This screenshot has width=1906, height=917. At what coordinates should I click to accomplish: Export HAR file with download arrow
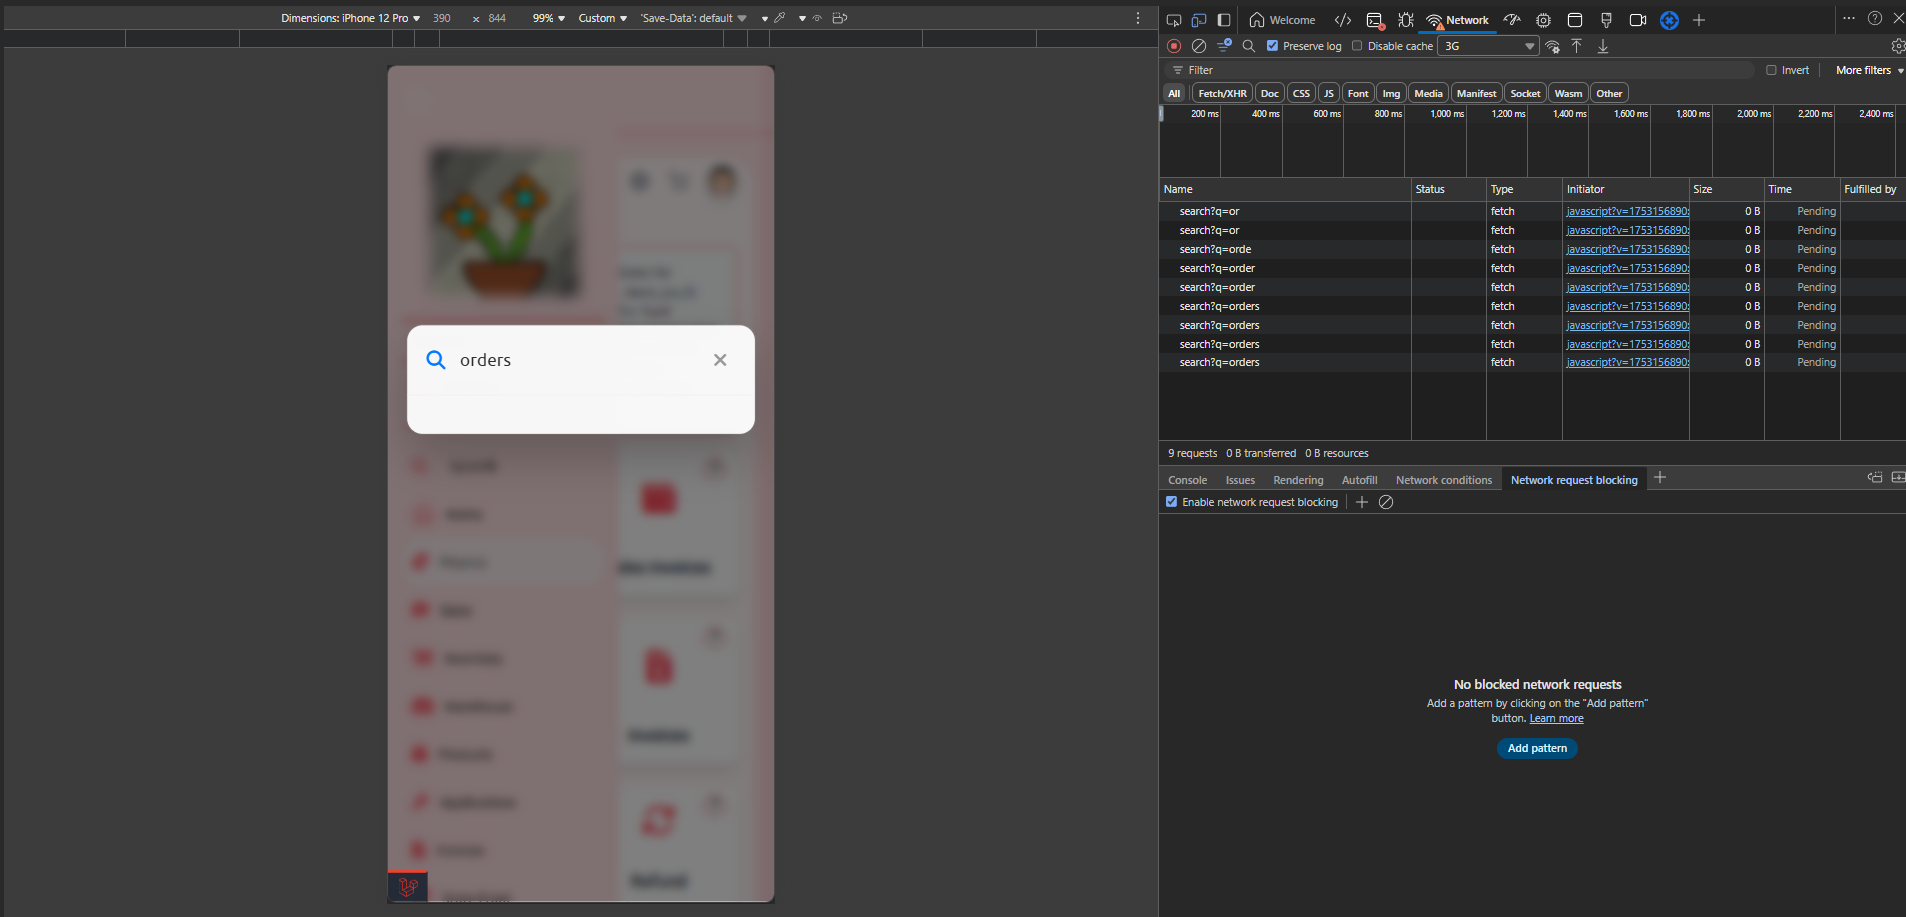tap(1603, 46)
